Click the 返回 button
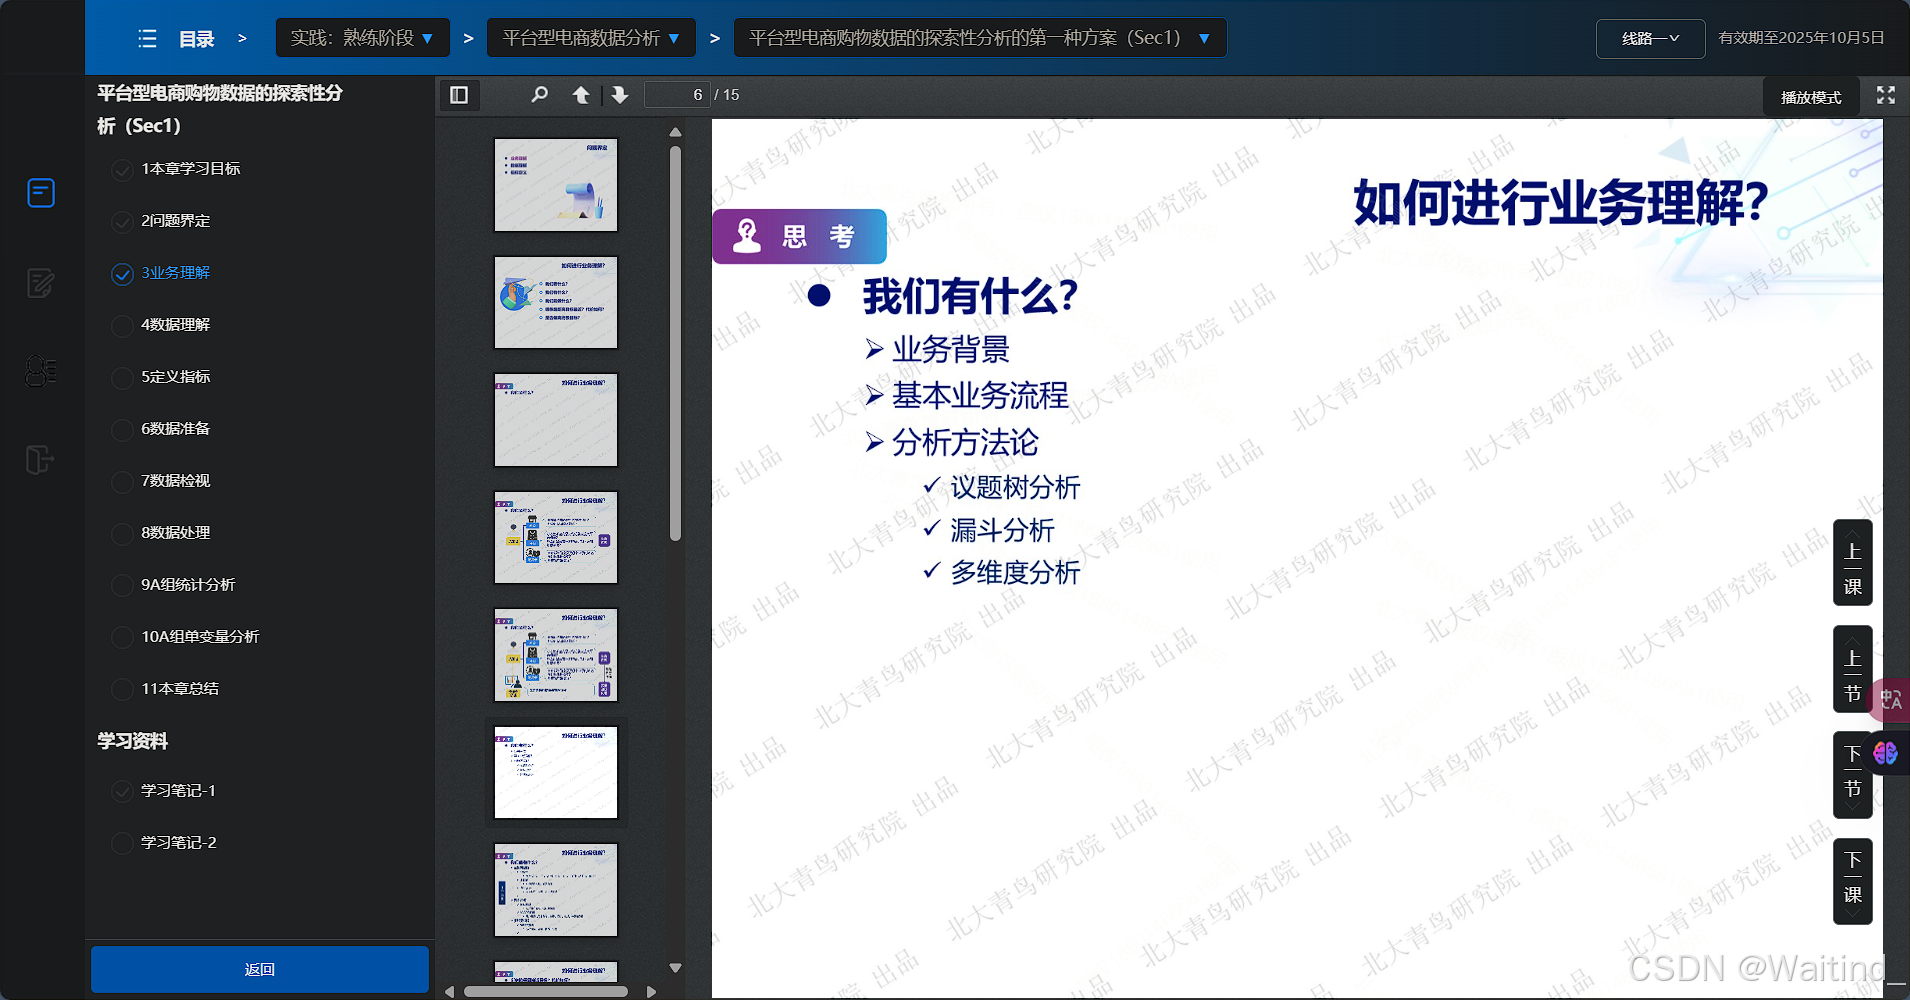Image resolution: width=1910 pixels, height=1000 pixels. click(x=260, y=969)
